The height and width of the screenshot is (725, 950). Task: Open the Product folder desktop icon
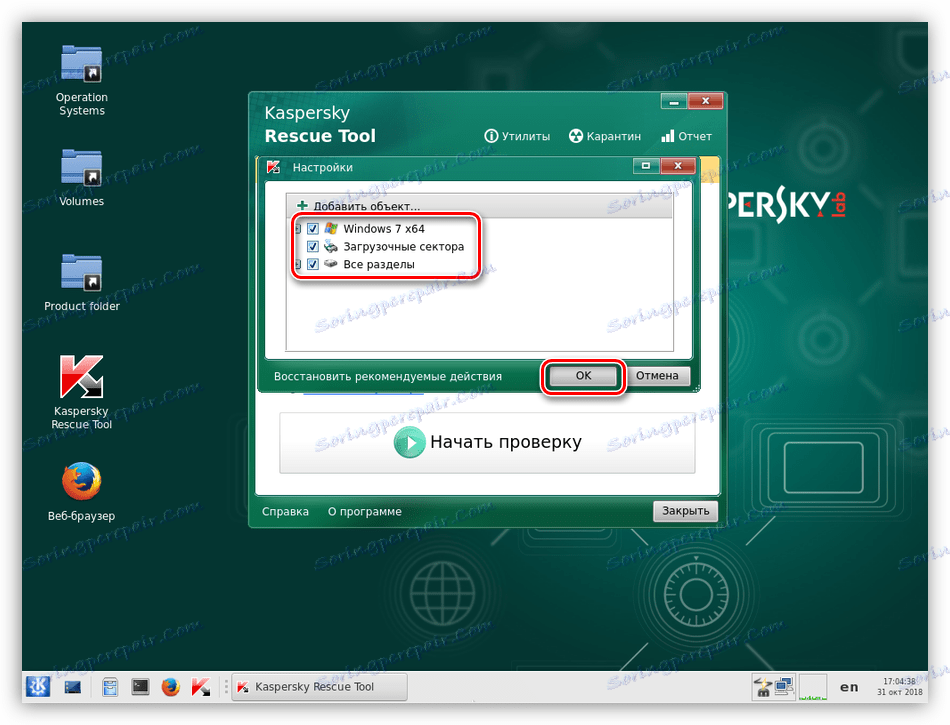[82, 282]
